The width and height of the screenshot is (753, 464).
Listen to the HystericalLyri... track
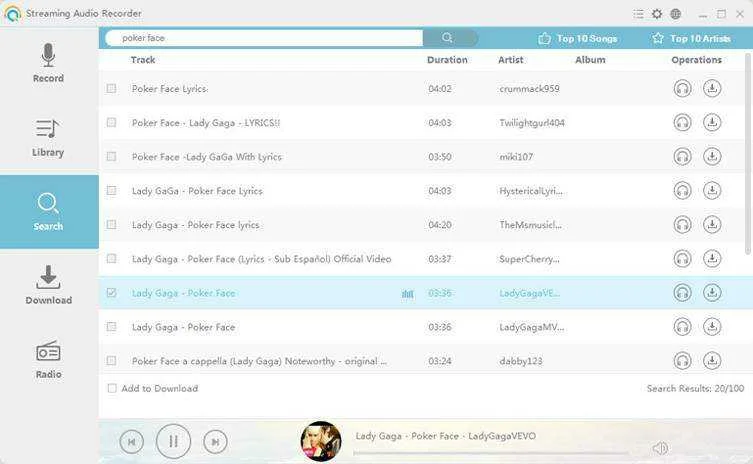[682, 191]
